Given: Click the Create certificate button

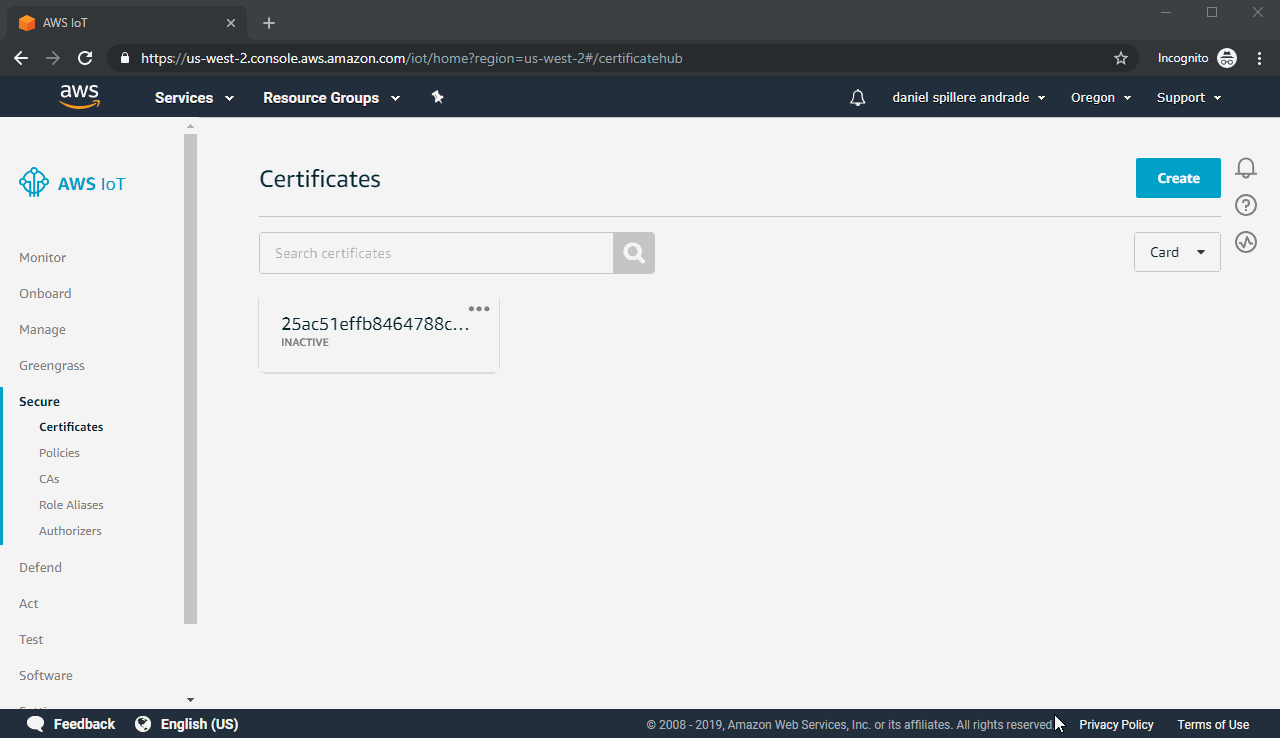Looking at the screenshot, I should [1178, 178].
